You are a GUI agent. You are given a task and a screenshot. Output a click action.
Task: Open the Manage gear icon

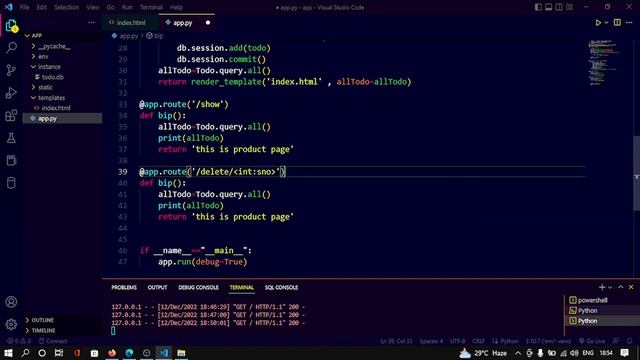tap(11, 324)
